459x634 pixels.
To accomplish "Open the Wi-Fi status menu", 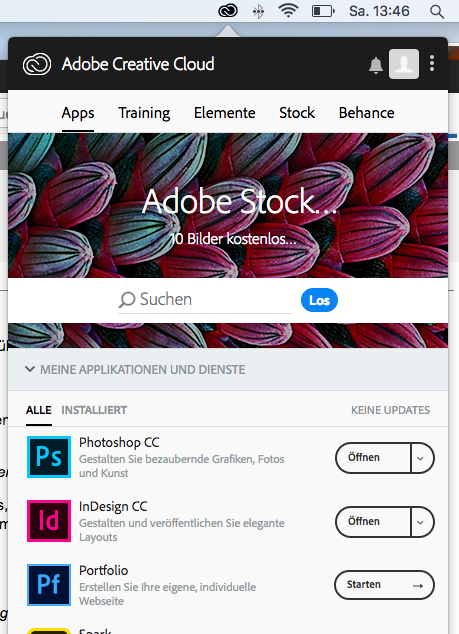I will (x=288, y=11).
